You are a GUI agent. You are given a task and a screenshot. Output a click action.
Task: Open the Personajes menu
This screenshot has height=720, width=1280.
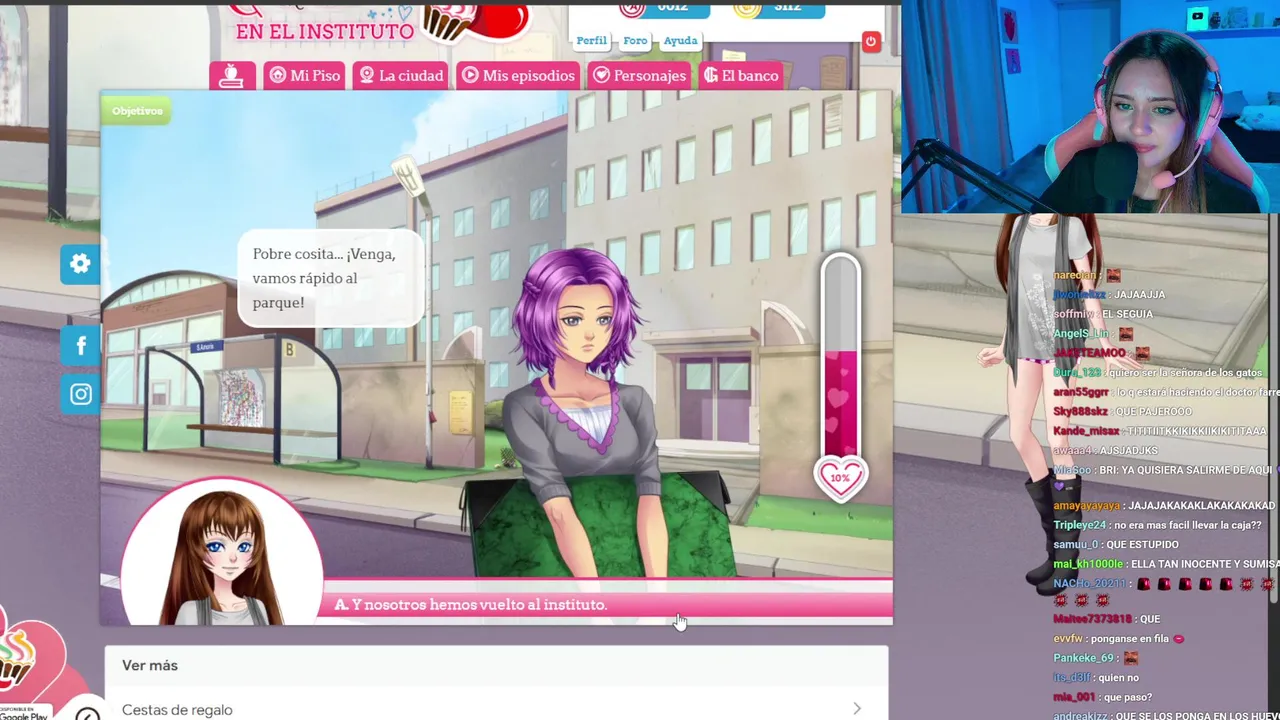tap(639, 75)
